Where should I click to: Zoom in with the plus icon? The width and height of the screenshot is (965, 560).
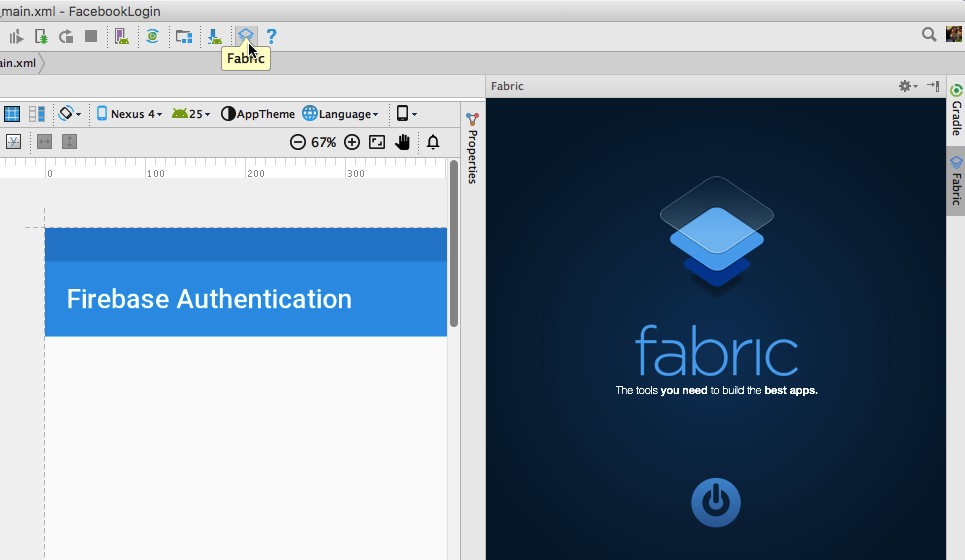pyautogui.click(x=351, y=142)
